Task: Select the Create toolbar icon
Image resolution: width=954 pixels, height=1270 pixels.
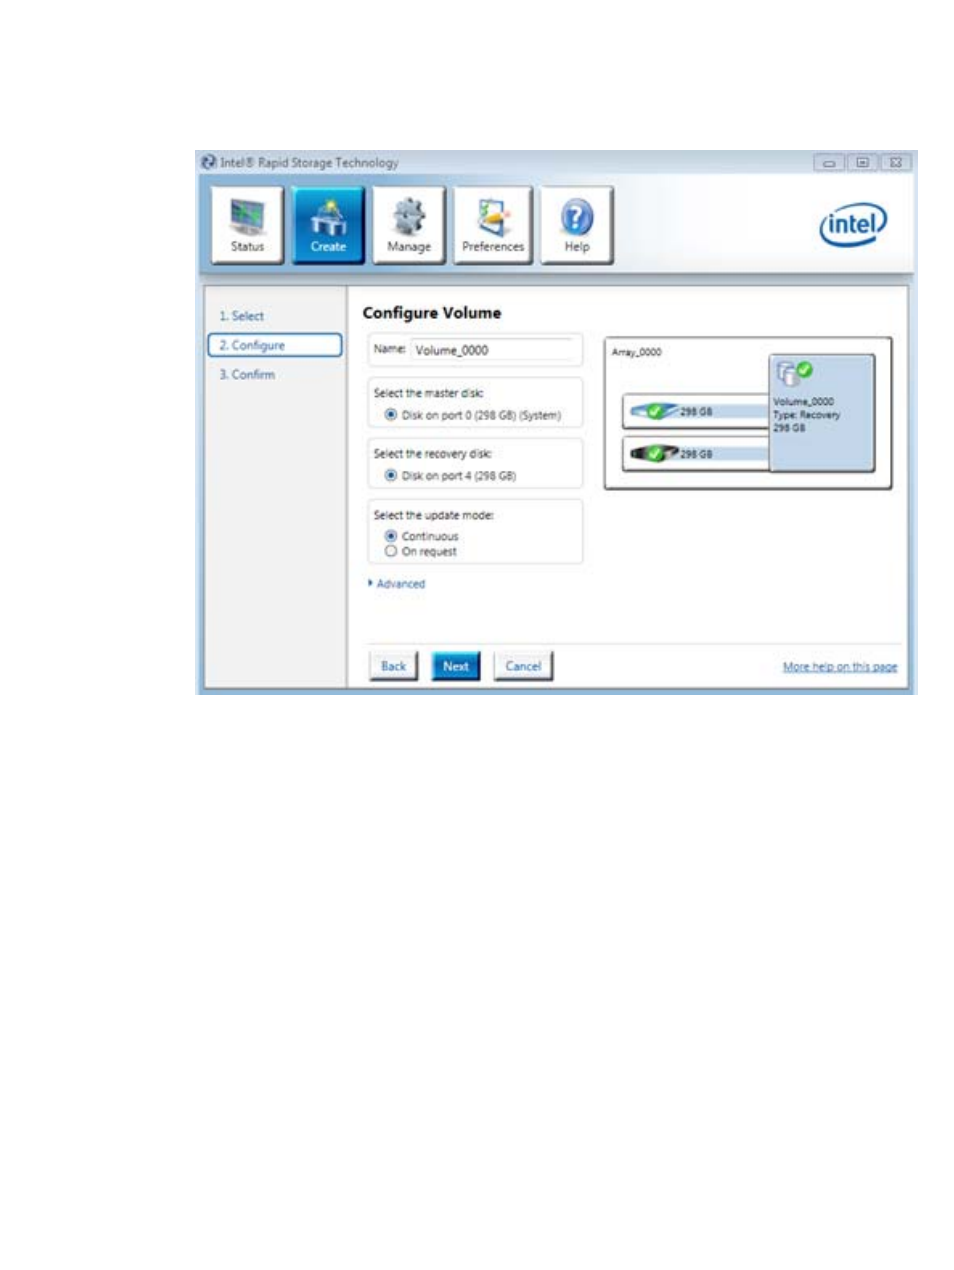Action: tap(328, 225)
